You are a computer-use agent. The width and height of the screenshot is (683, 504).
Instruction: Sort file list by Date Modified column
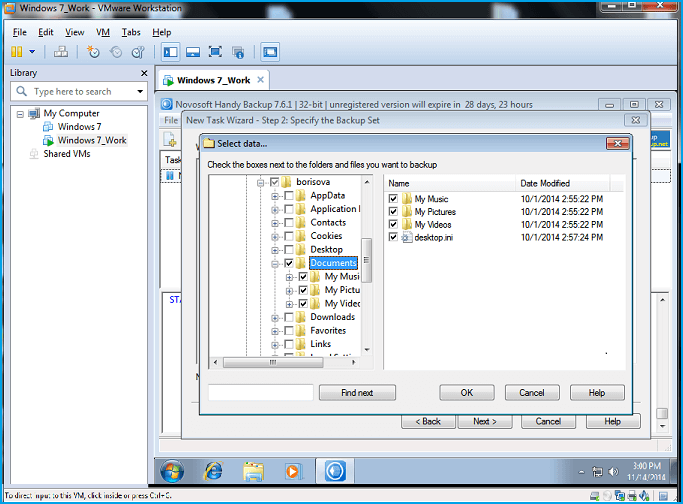[562, 183]
